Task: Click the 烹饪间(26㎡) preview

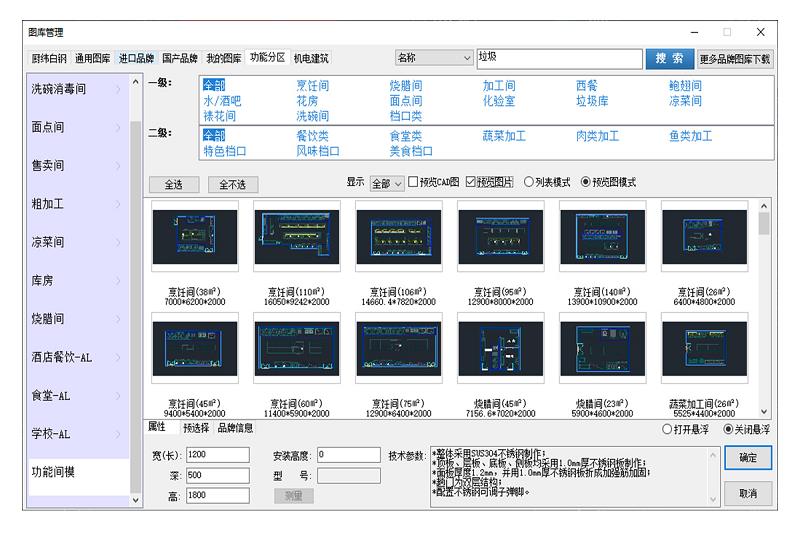Action: (705, 237)
